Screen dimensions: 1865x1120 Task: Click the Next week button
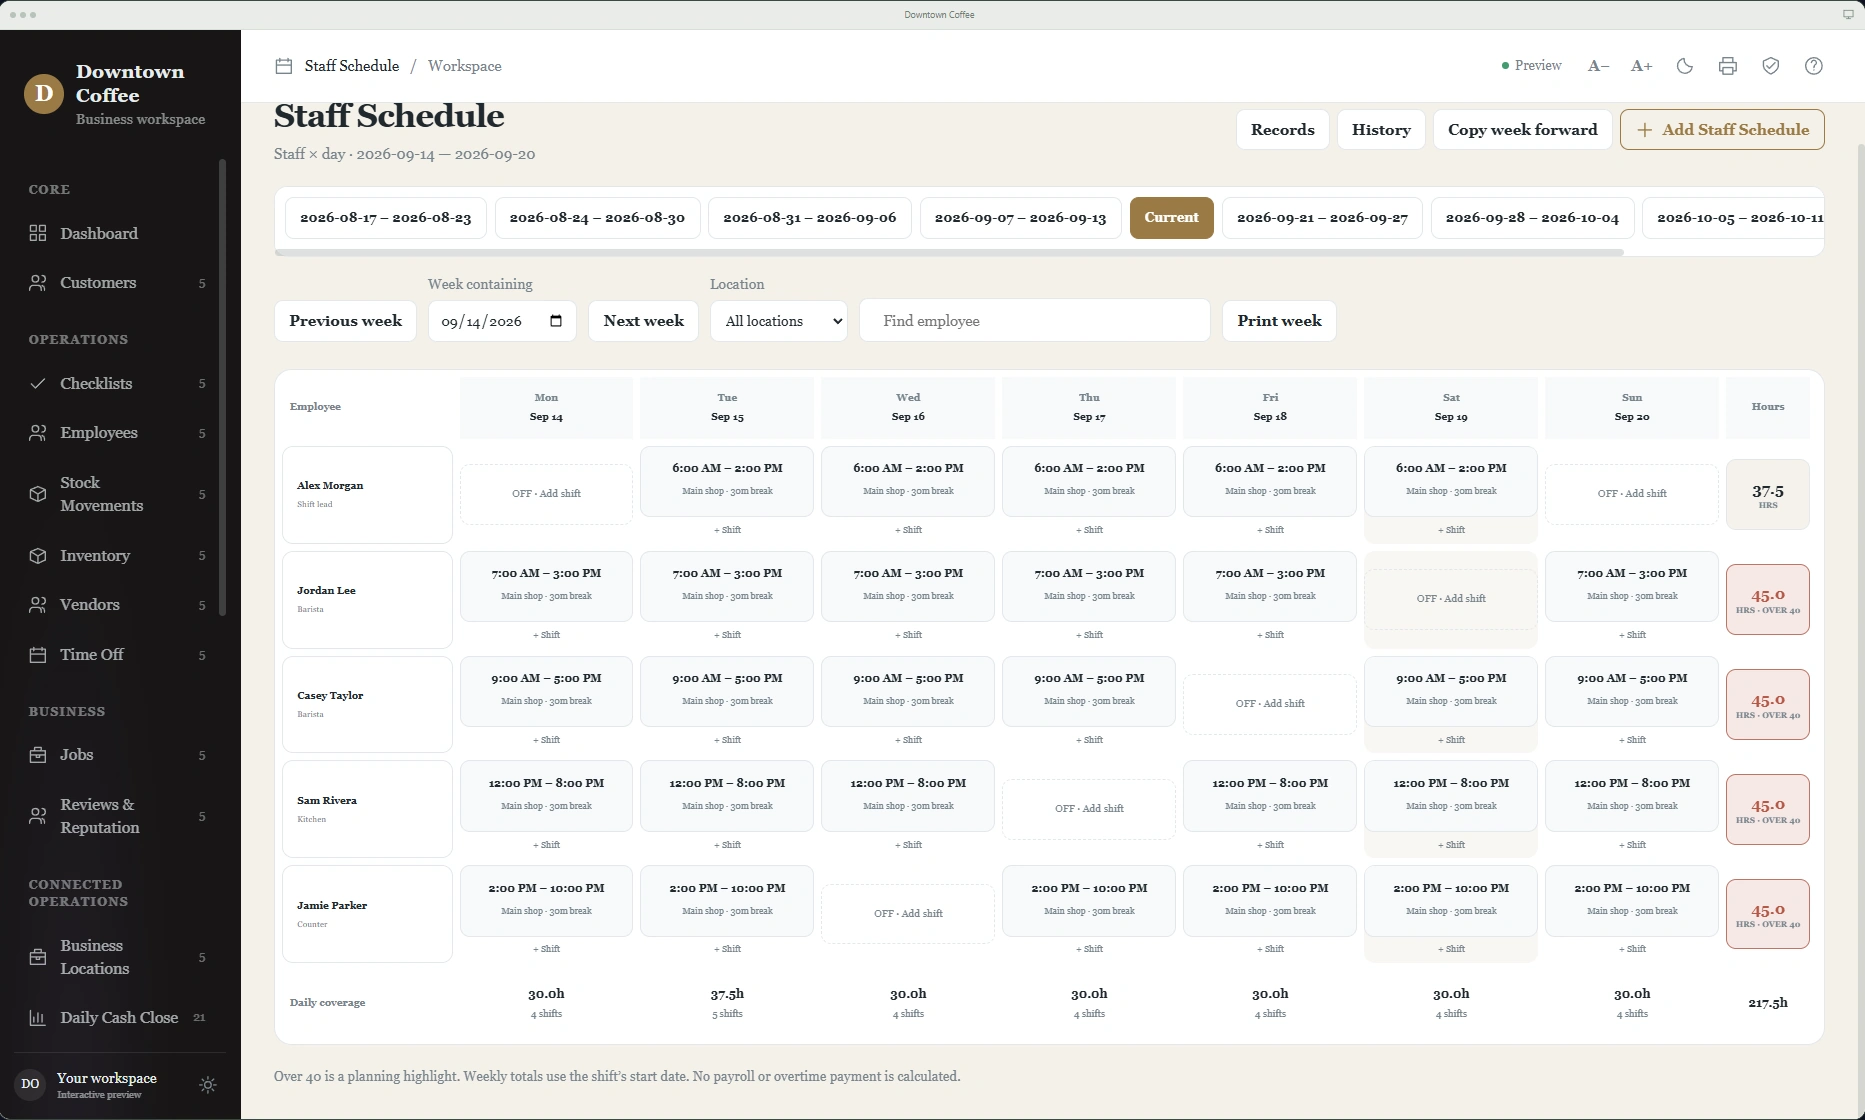click(x=644, y=321)
